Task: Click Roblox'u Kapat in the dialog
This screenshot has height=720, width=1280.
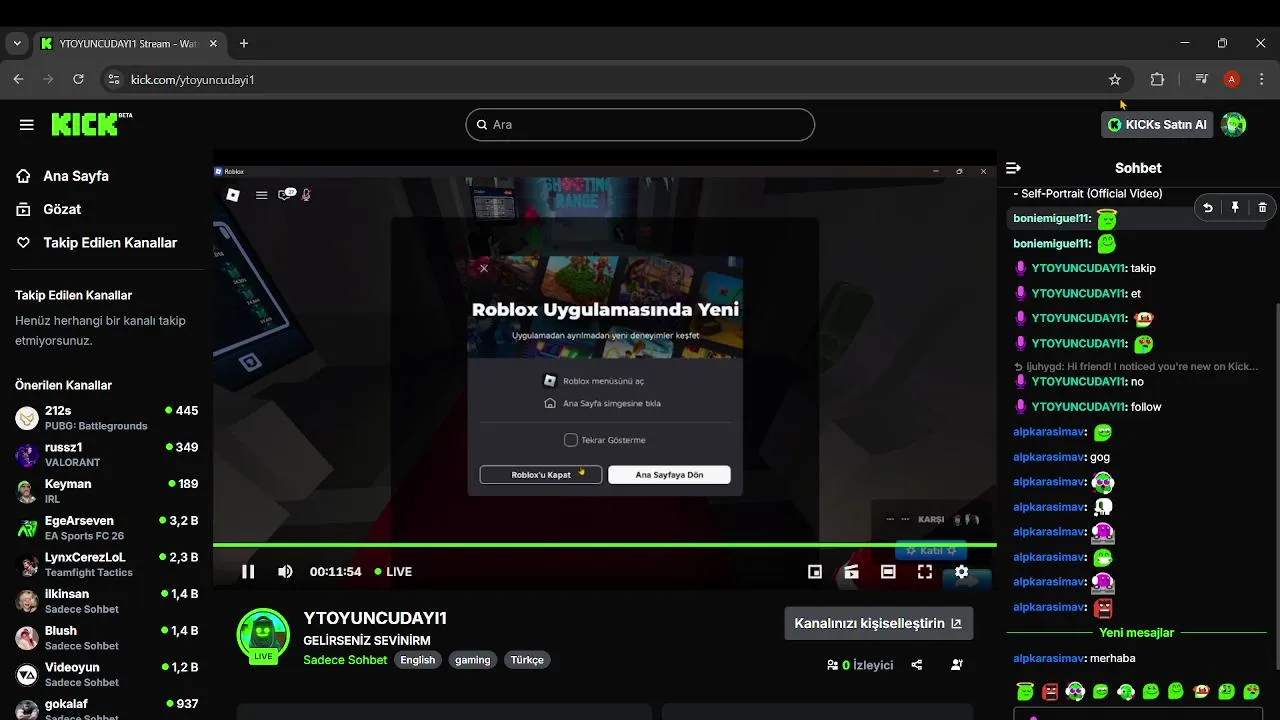Action: click(x=541, y=475)
